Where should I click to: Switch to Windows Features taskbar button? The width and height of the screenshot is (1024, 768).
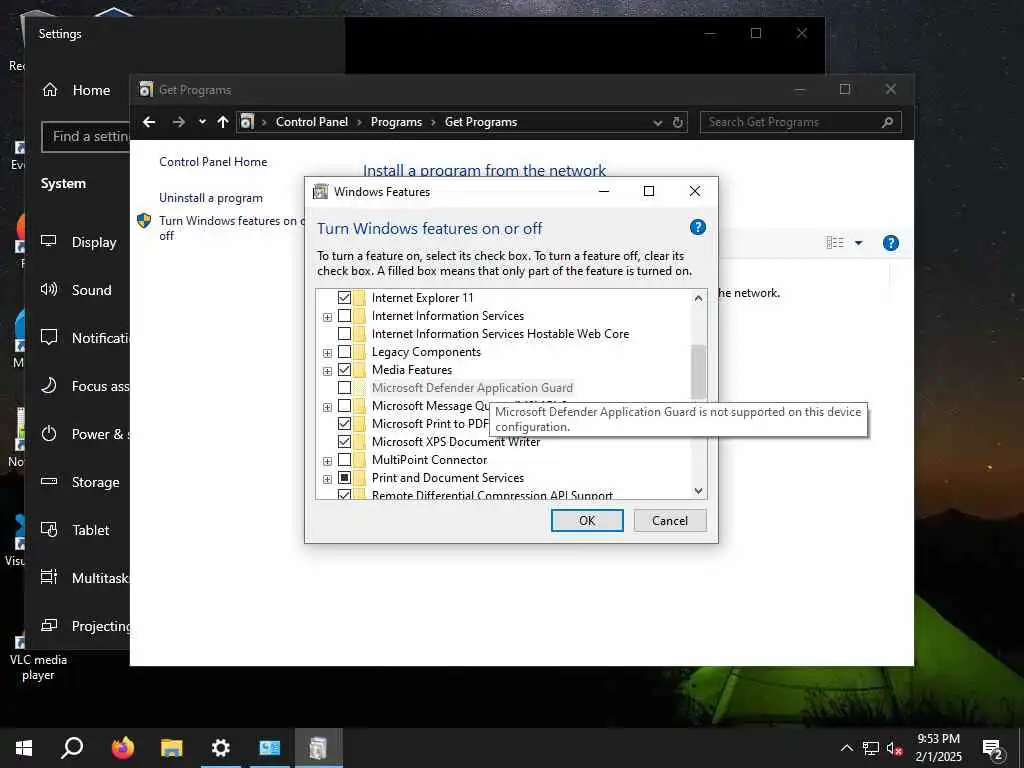(319, 748)
